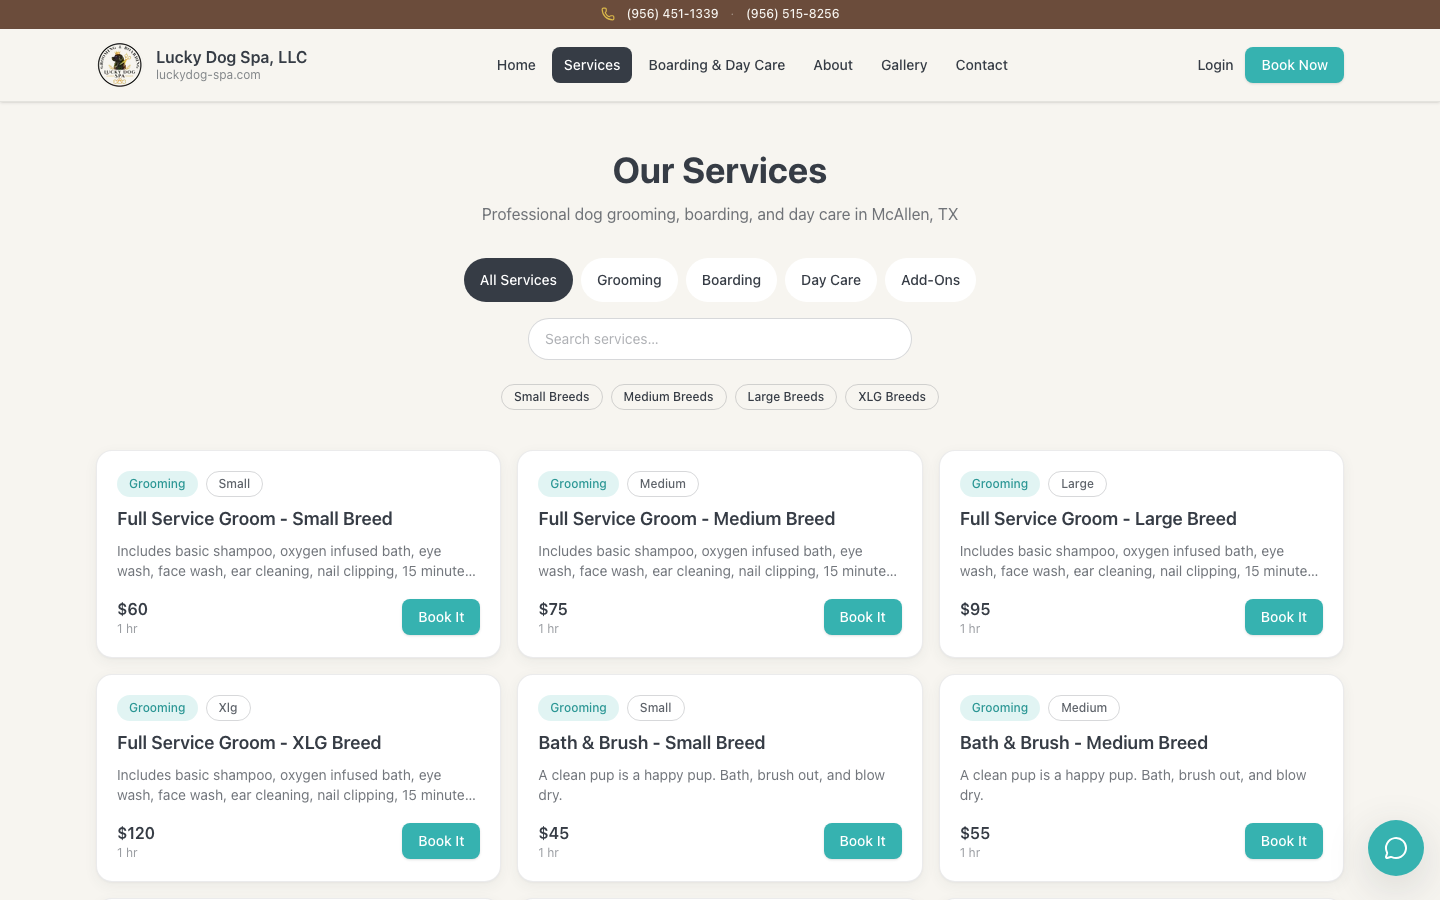The image size is (1440, 900).
Task: Book Full Service Groom Large Breed
Action: (x=1284, y=617)
